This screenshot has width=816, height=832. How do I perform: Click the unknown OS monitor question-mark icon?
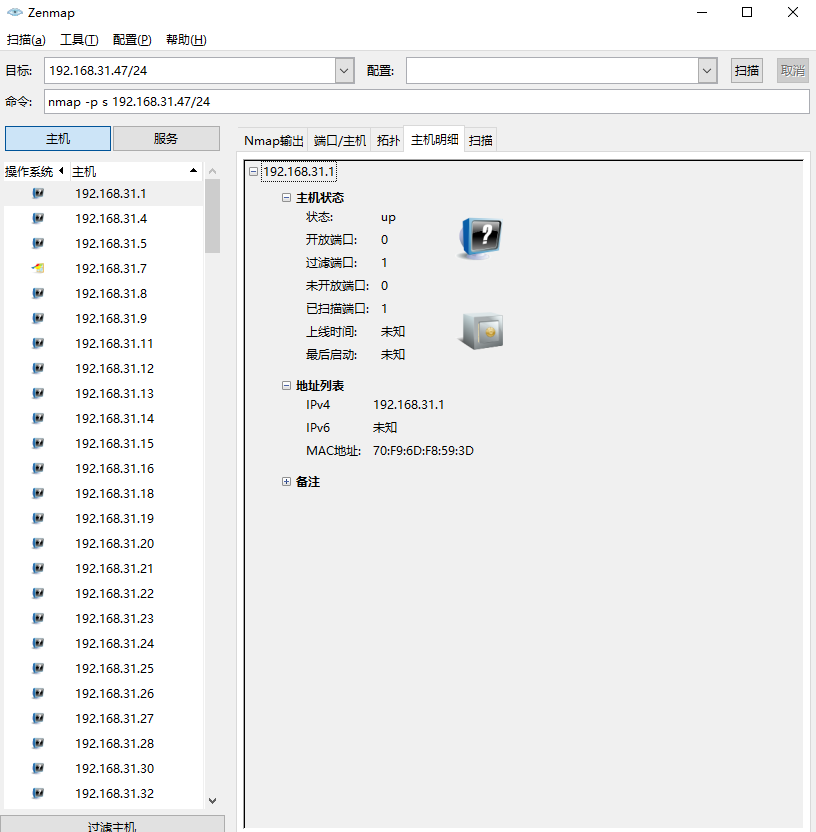point(480,238)
